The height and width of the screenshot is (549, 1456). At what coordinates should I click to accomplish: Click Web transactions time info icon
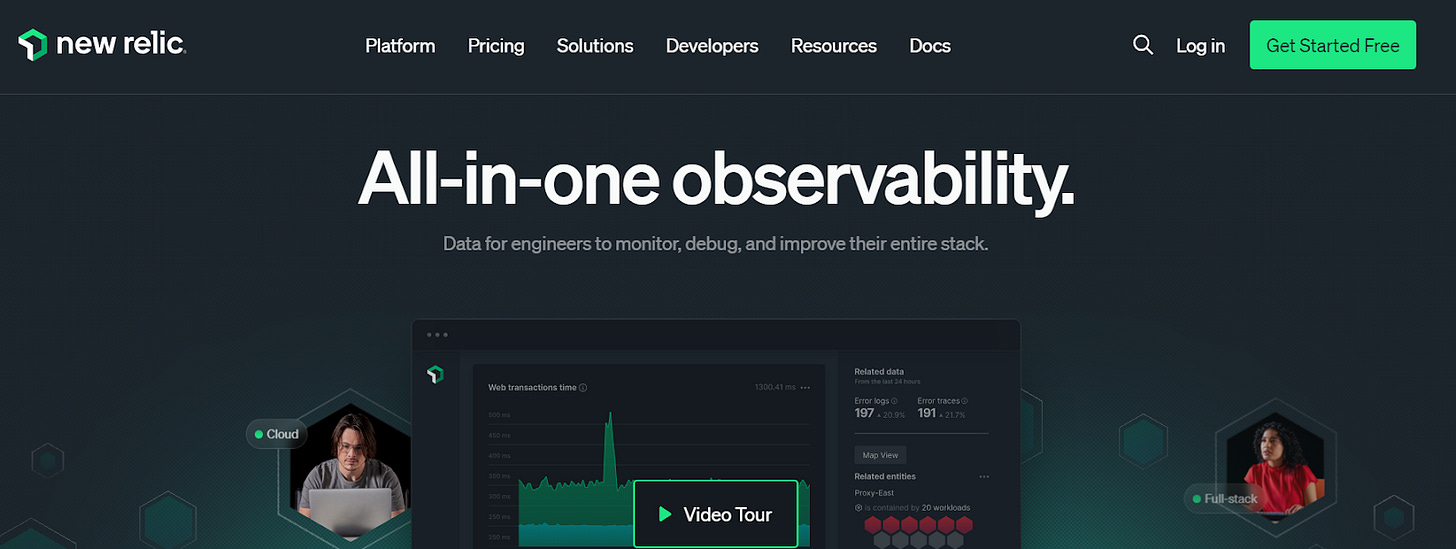pos(583,388)
